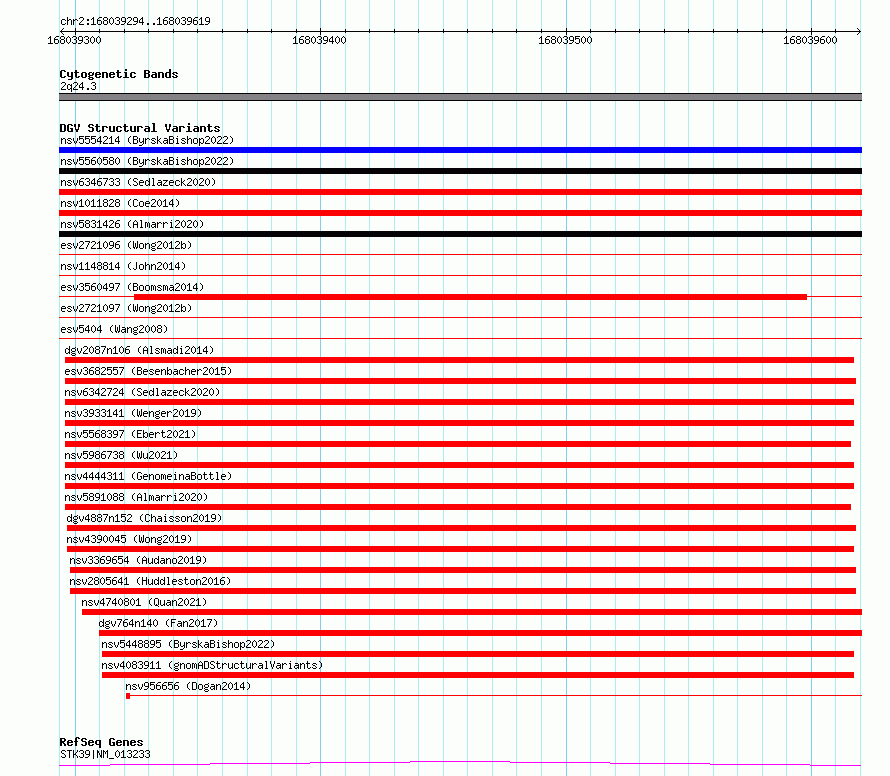
Task: Open esv3682557 (Besenbacher2015) variant label
Action: click(148, 371)
